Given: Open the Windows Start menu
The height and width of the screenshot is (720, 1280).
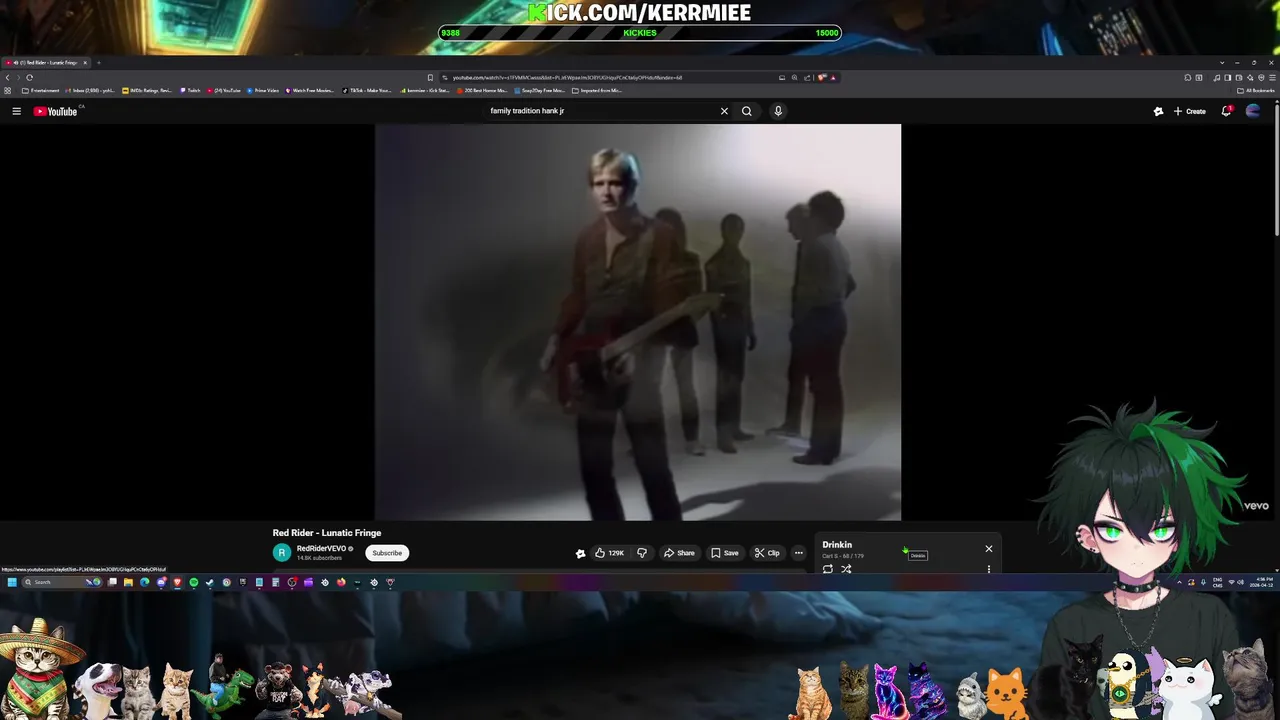Looking at the screenshot, I should tap(13, 582).
